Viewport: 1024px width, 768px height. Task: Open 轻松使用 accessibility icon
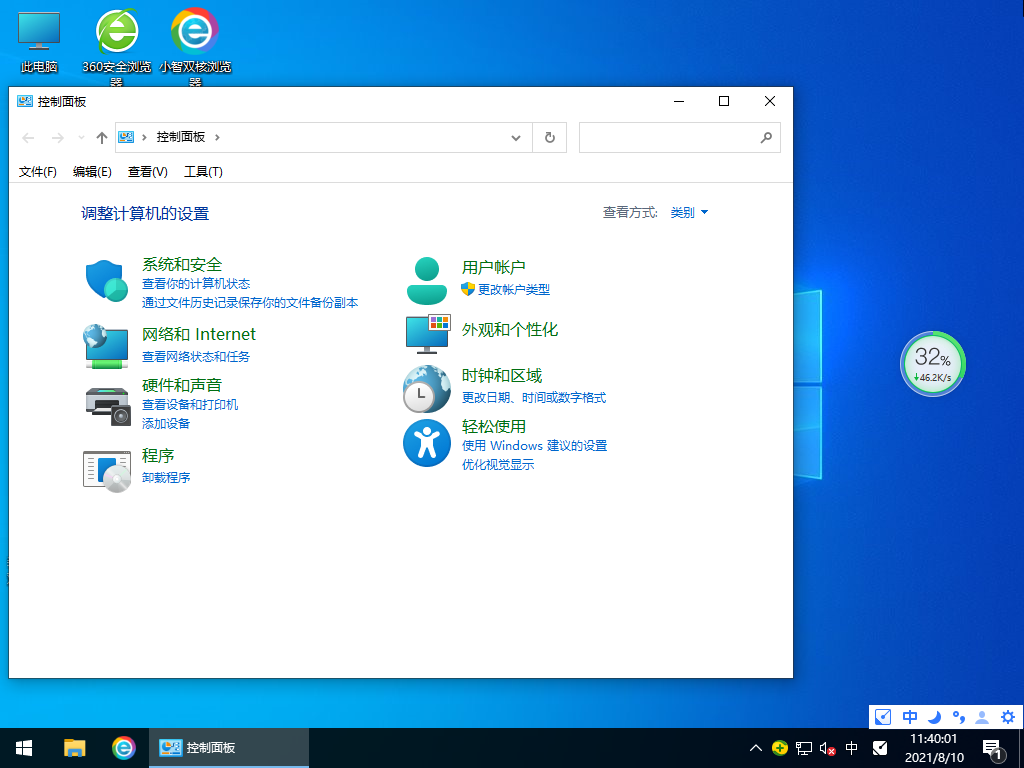point(427,443)
